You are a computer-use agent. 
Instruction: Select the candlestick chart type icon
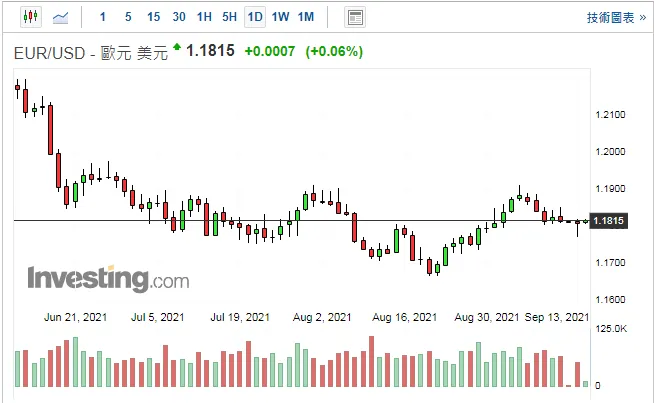[31, 17]
